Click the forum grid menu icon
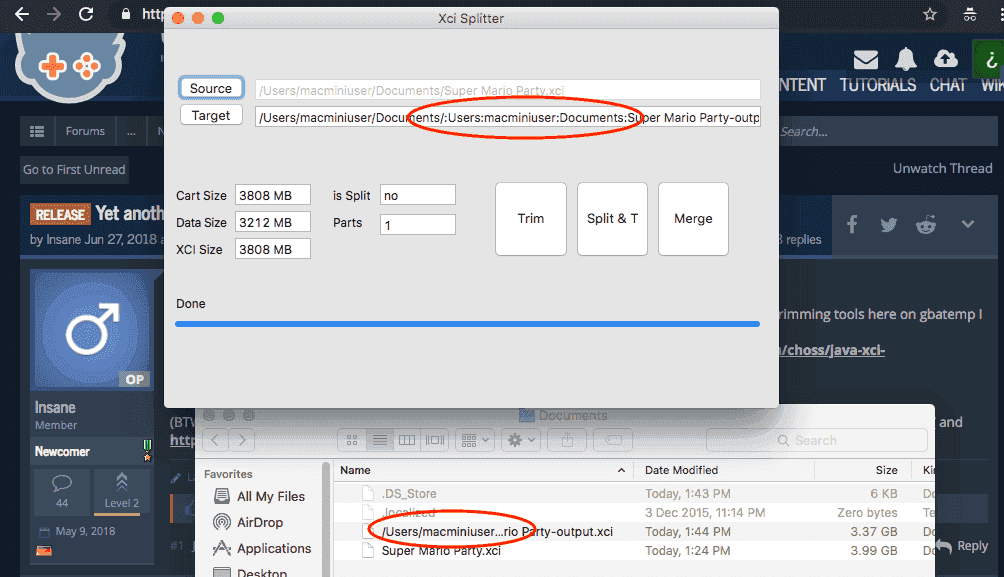1004x577 pixels. (x=37, y=131)
